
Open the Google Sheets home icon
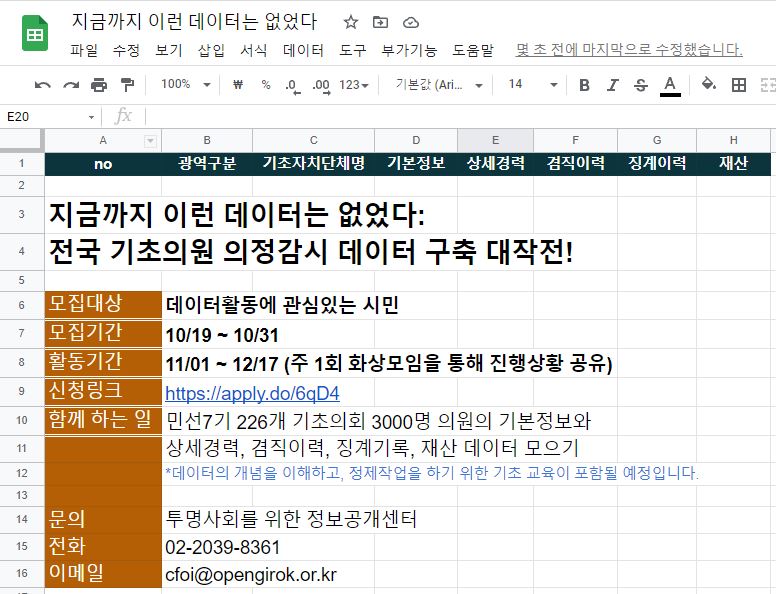35,33
